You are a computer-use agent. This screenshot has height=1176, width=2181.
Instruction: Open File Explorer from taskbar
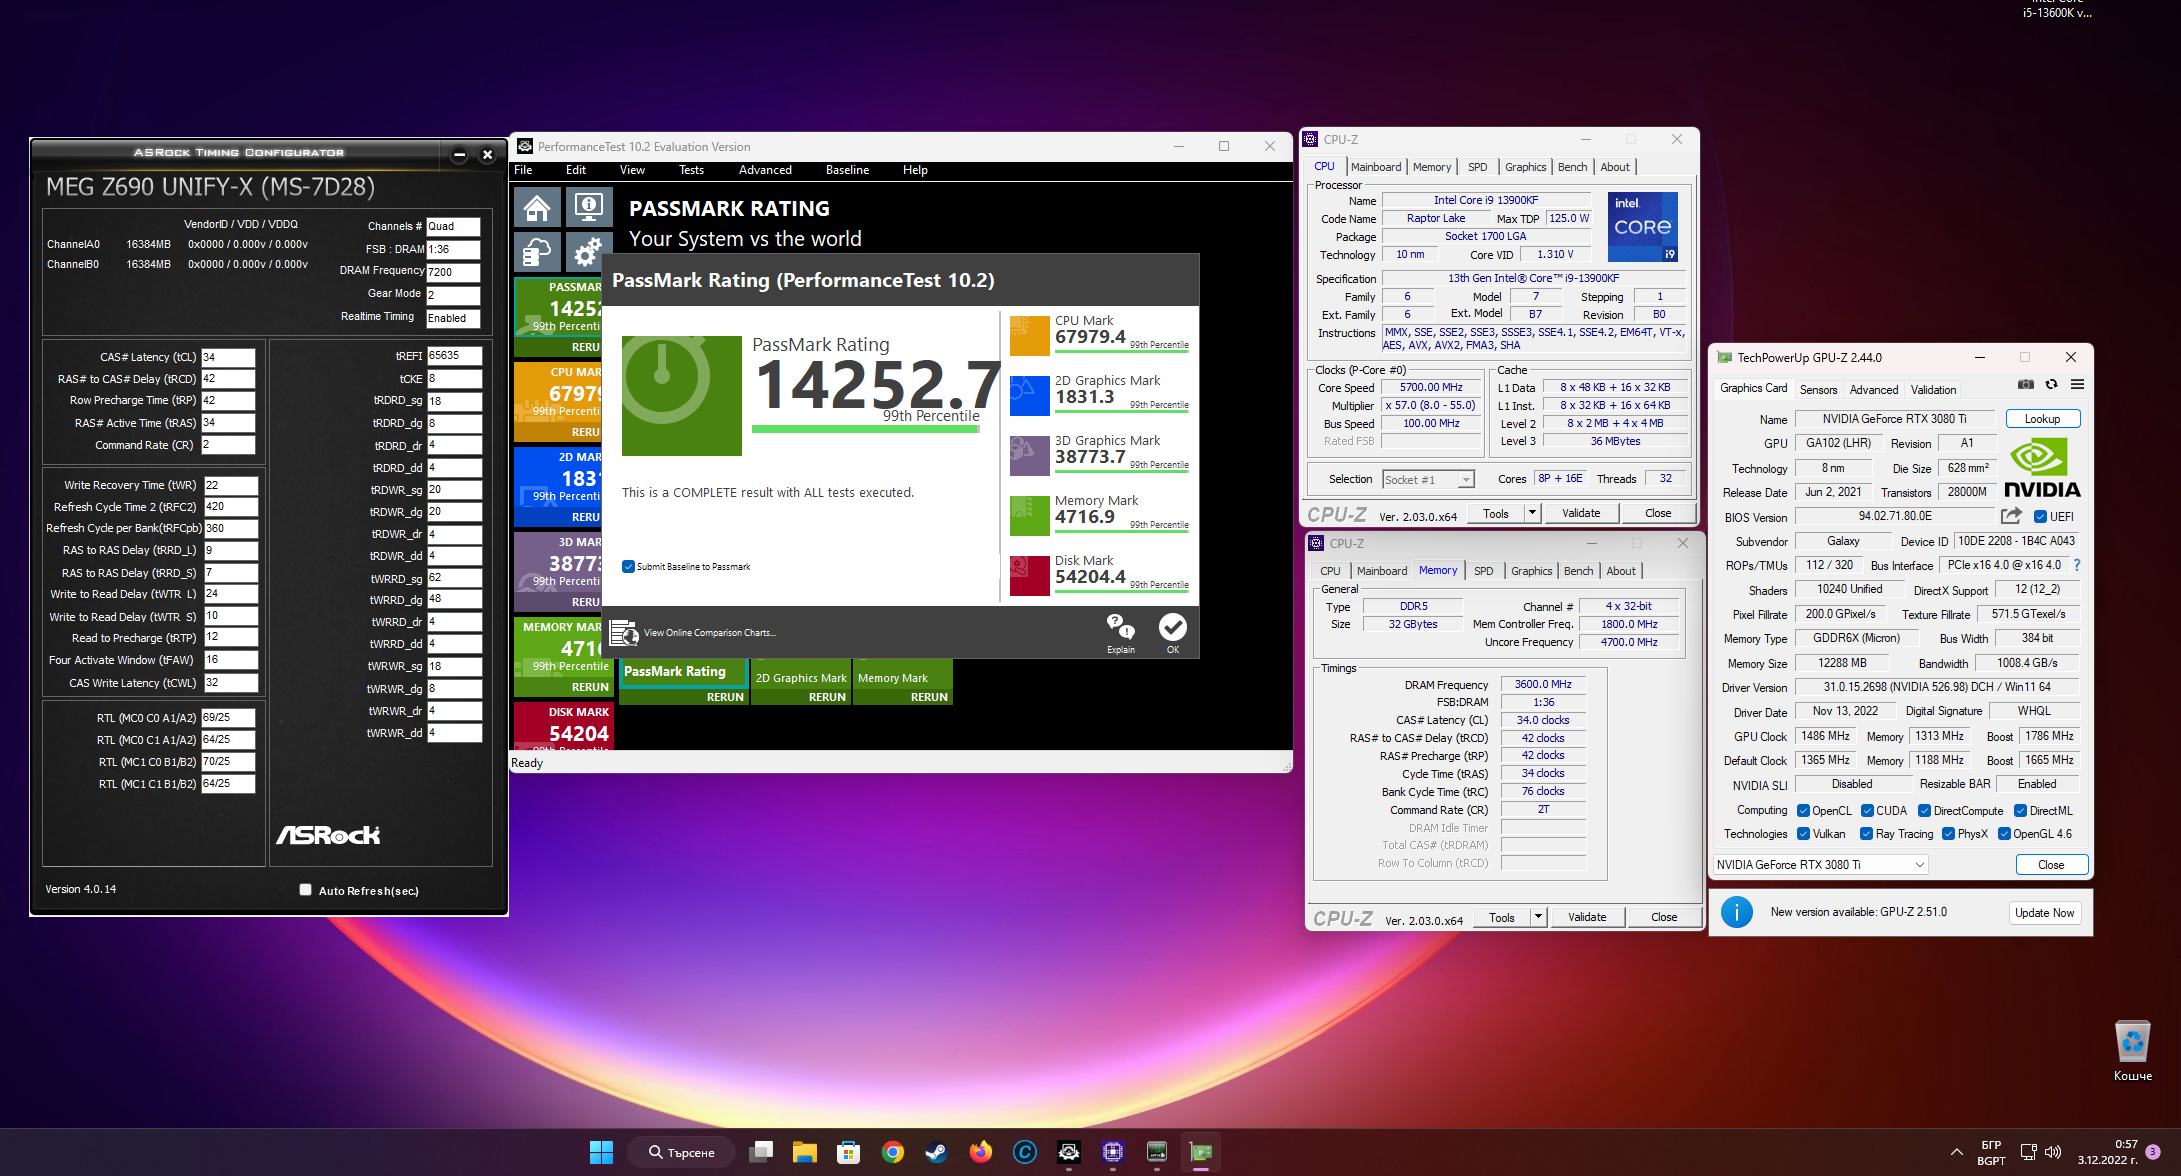pos(805,1152)
